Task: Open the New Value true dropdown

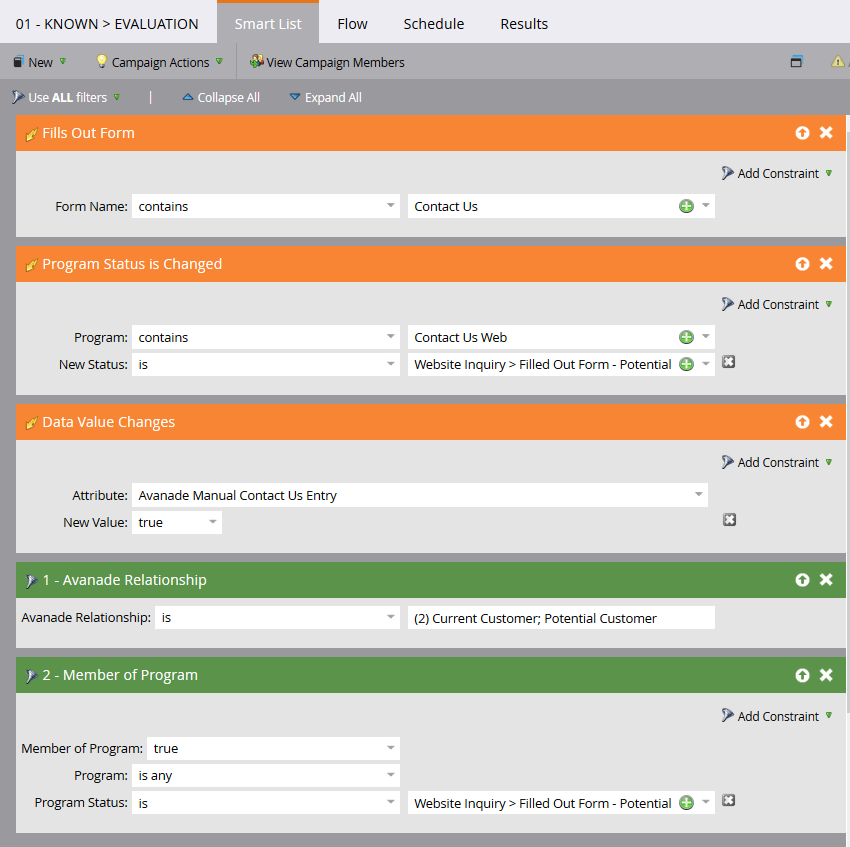Action: (x=177, y=522)
